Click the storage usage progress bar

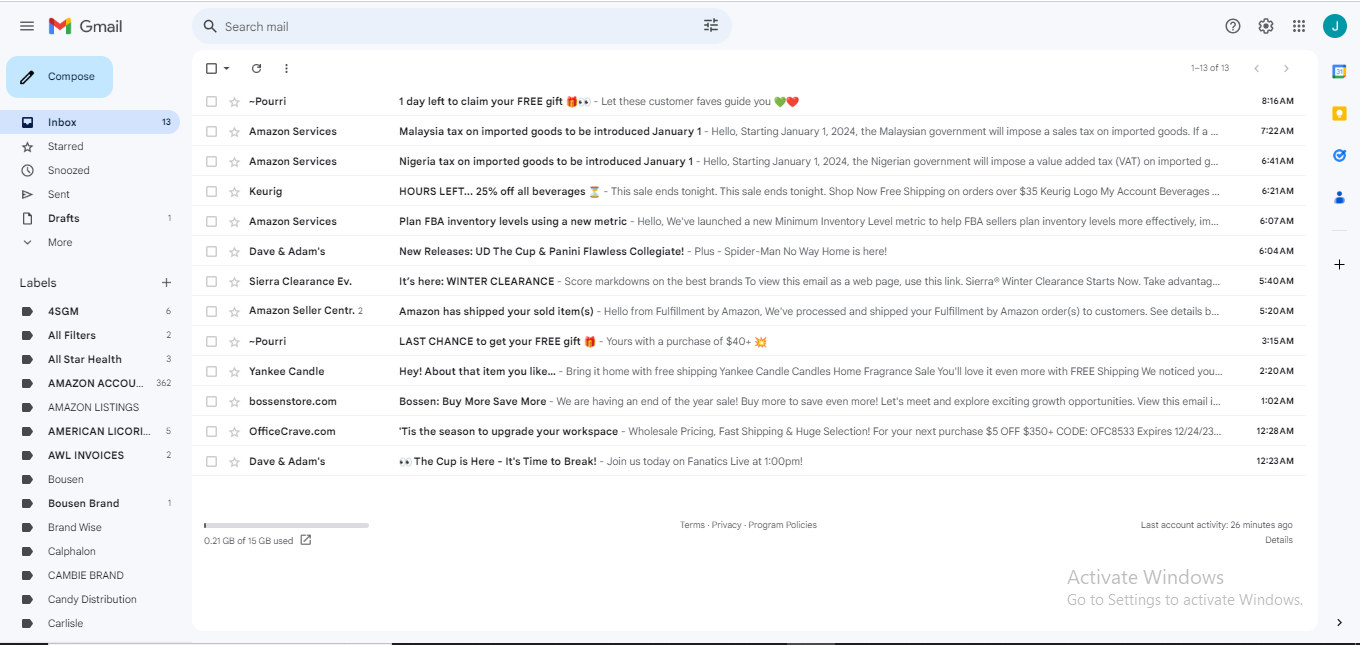coord(286,525)
